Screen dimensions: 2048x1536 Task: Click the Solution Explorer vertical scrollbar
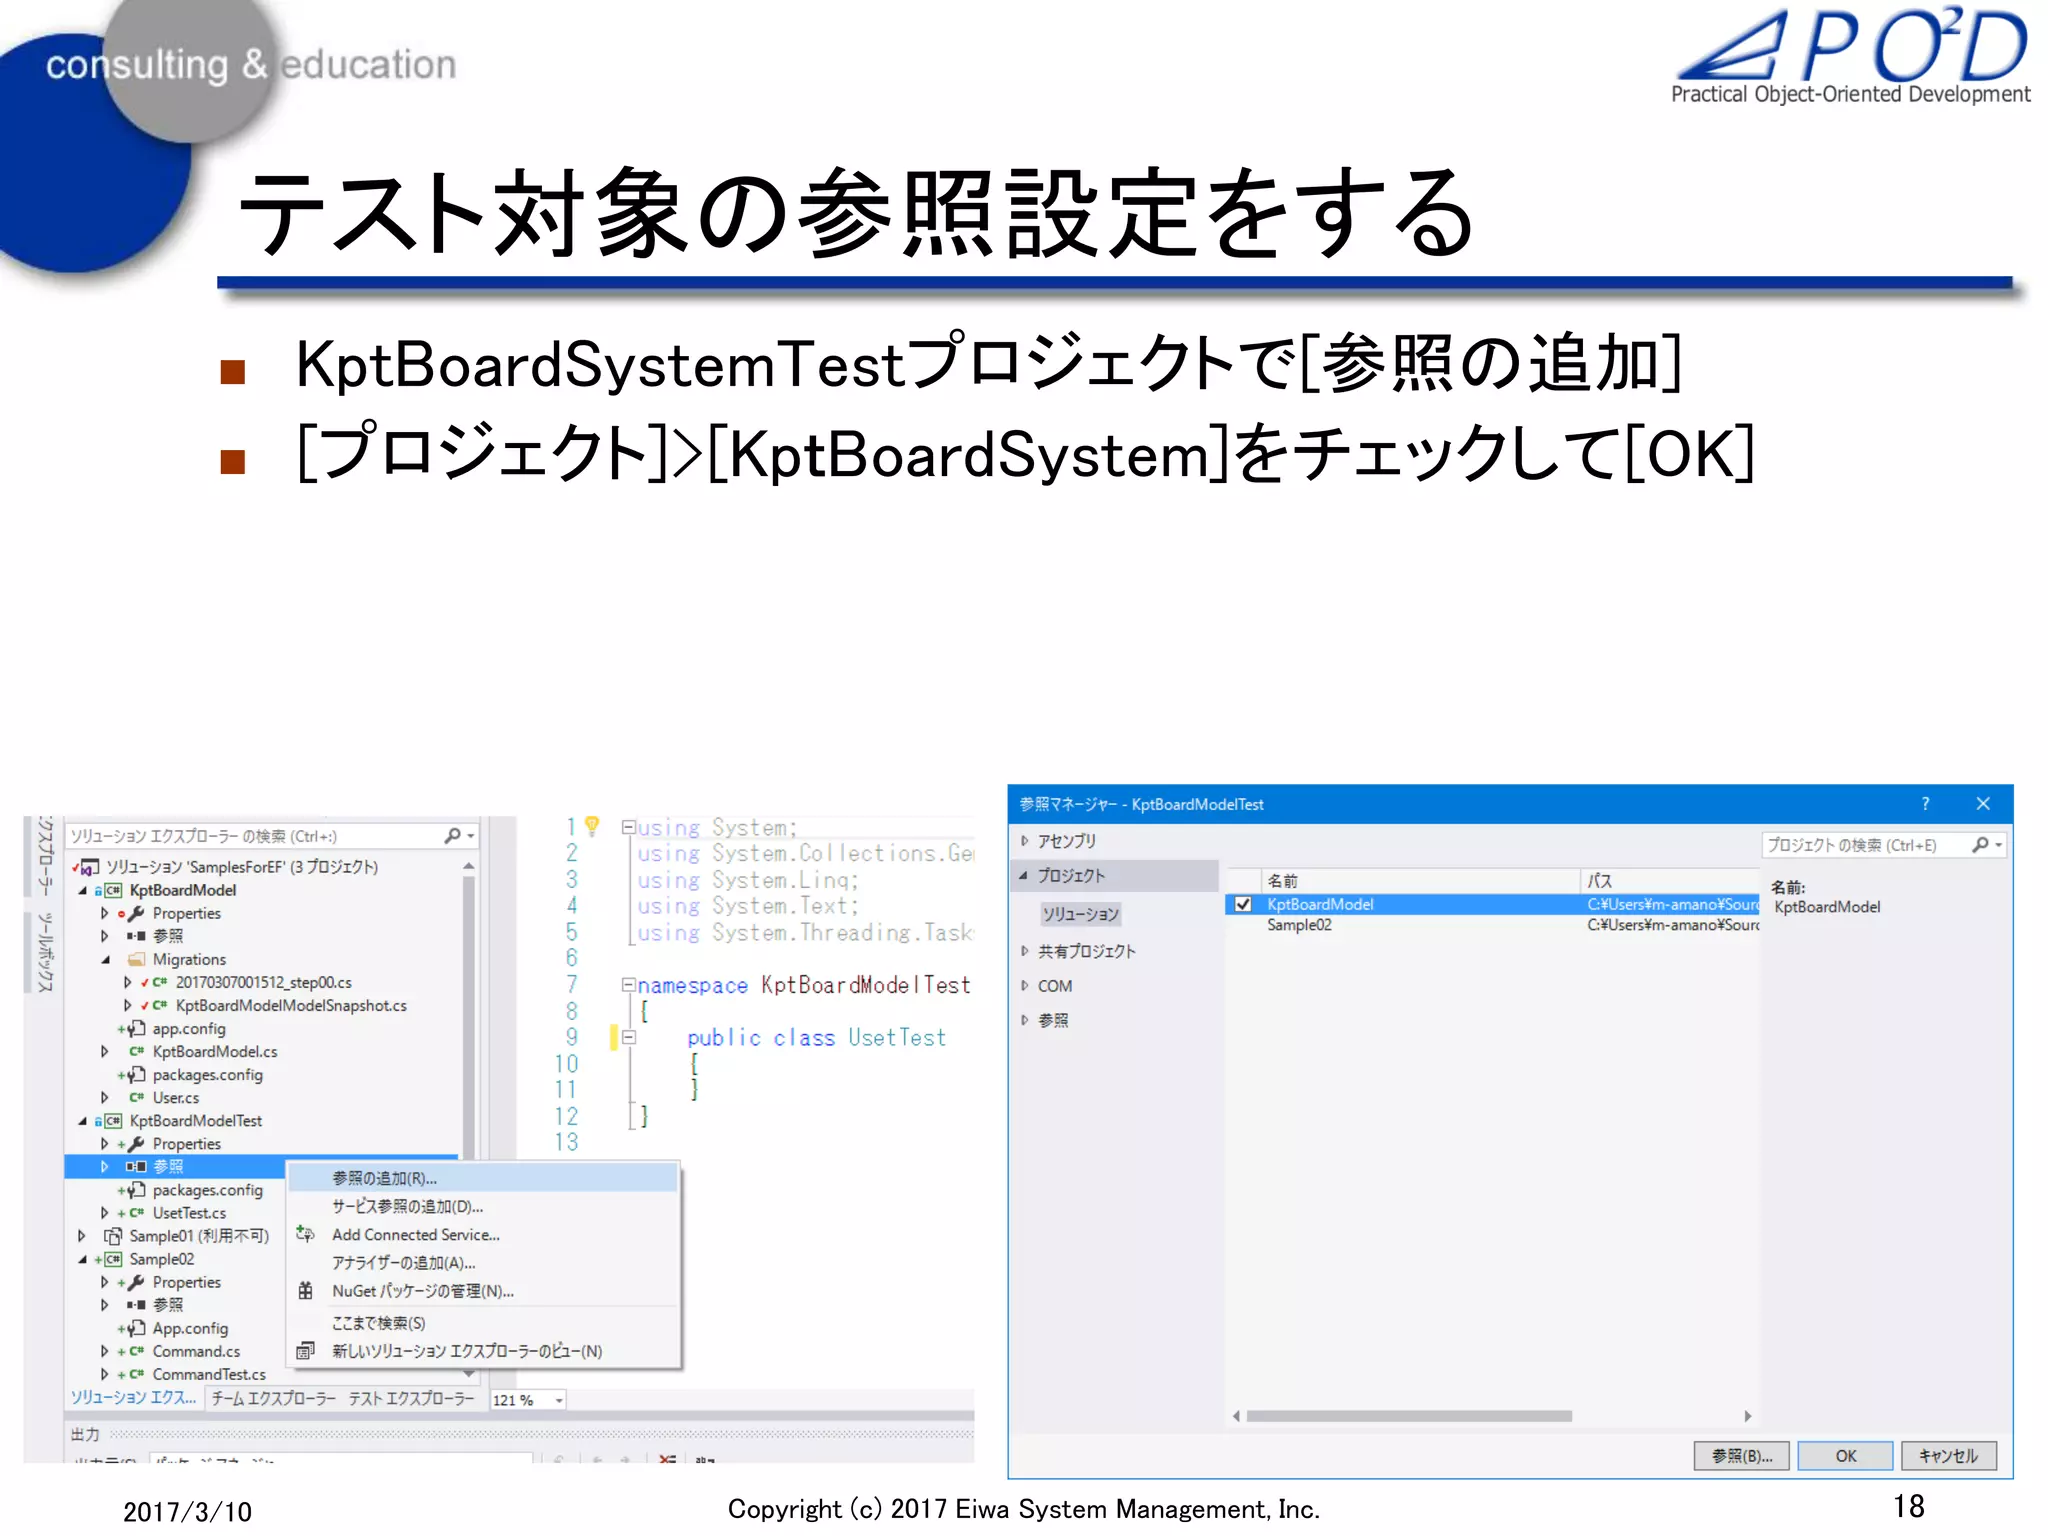click(468, 1015)
